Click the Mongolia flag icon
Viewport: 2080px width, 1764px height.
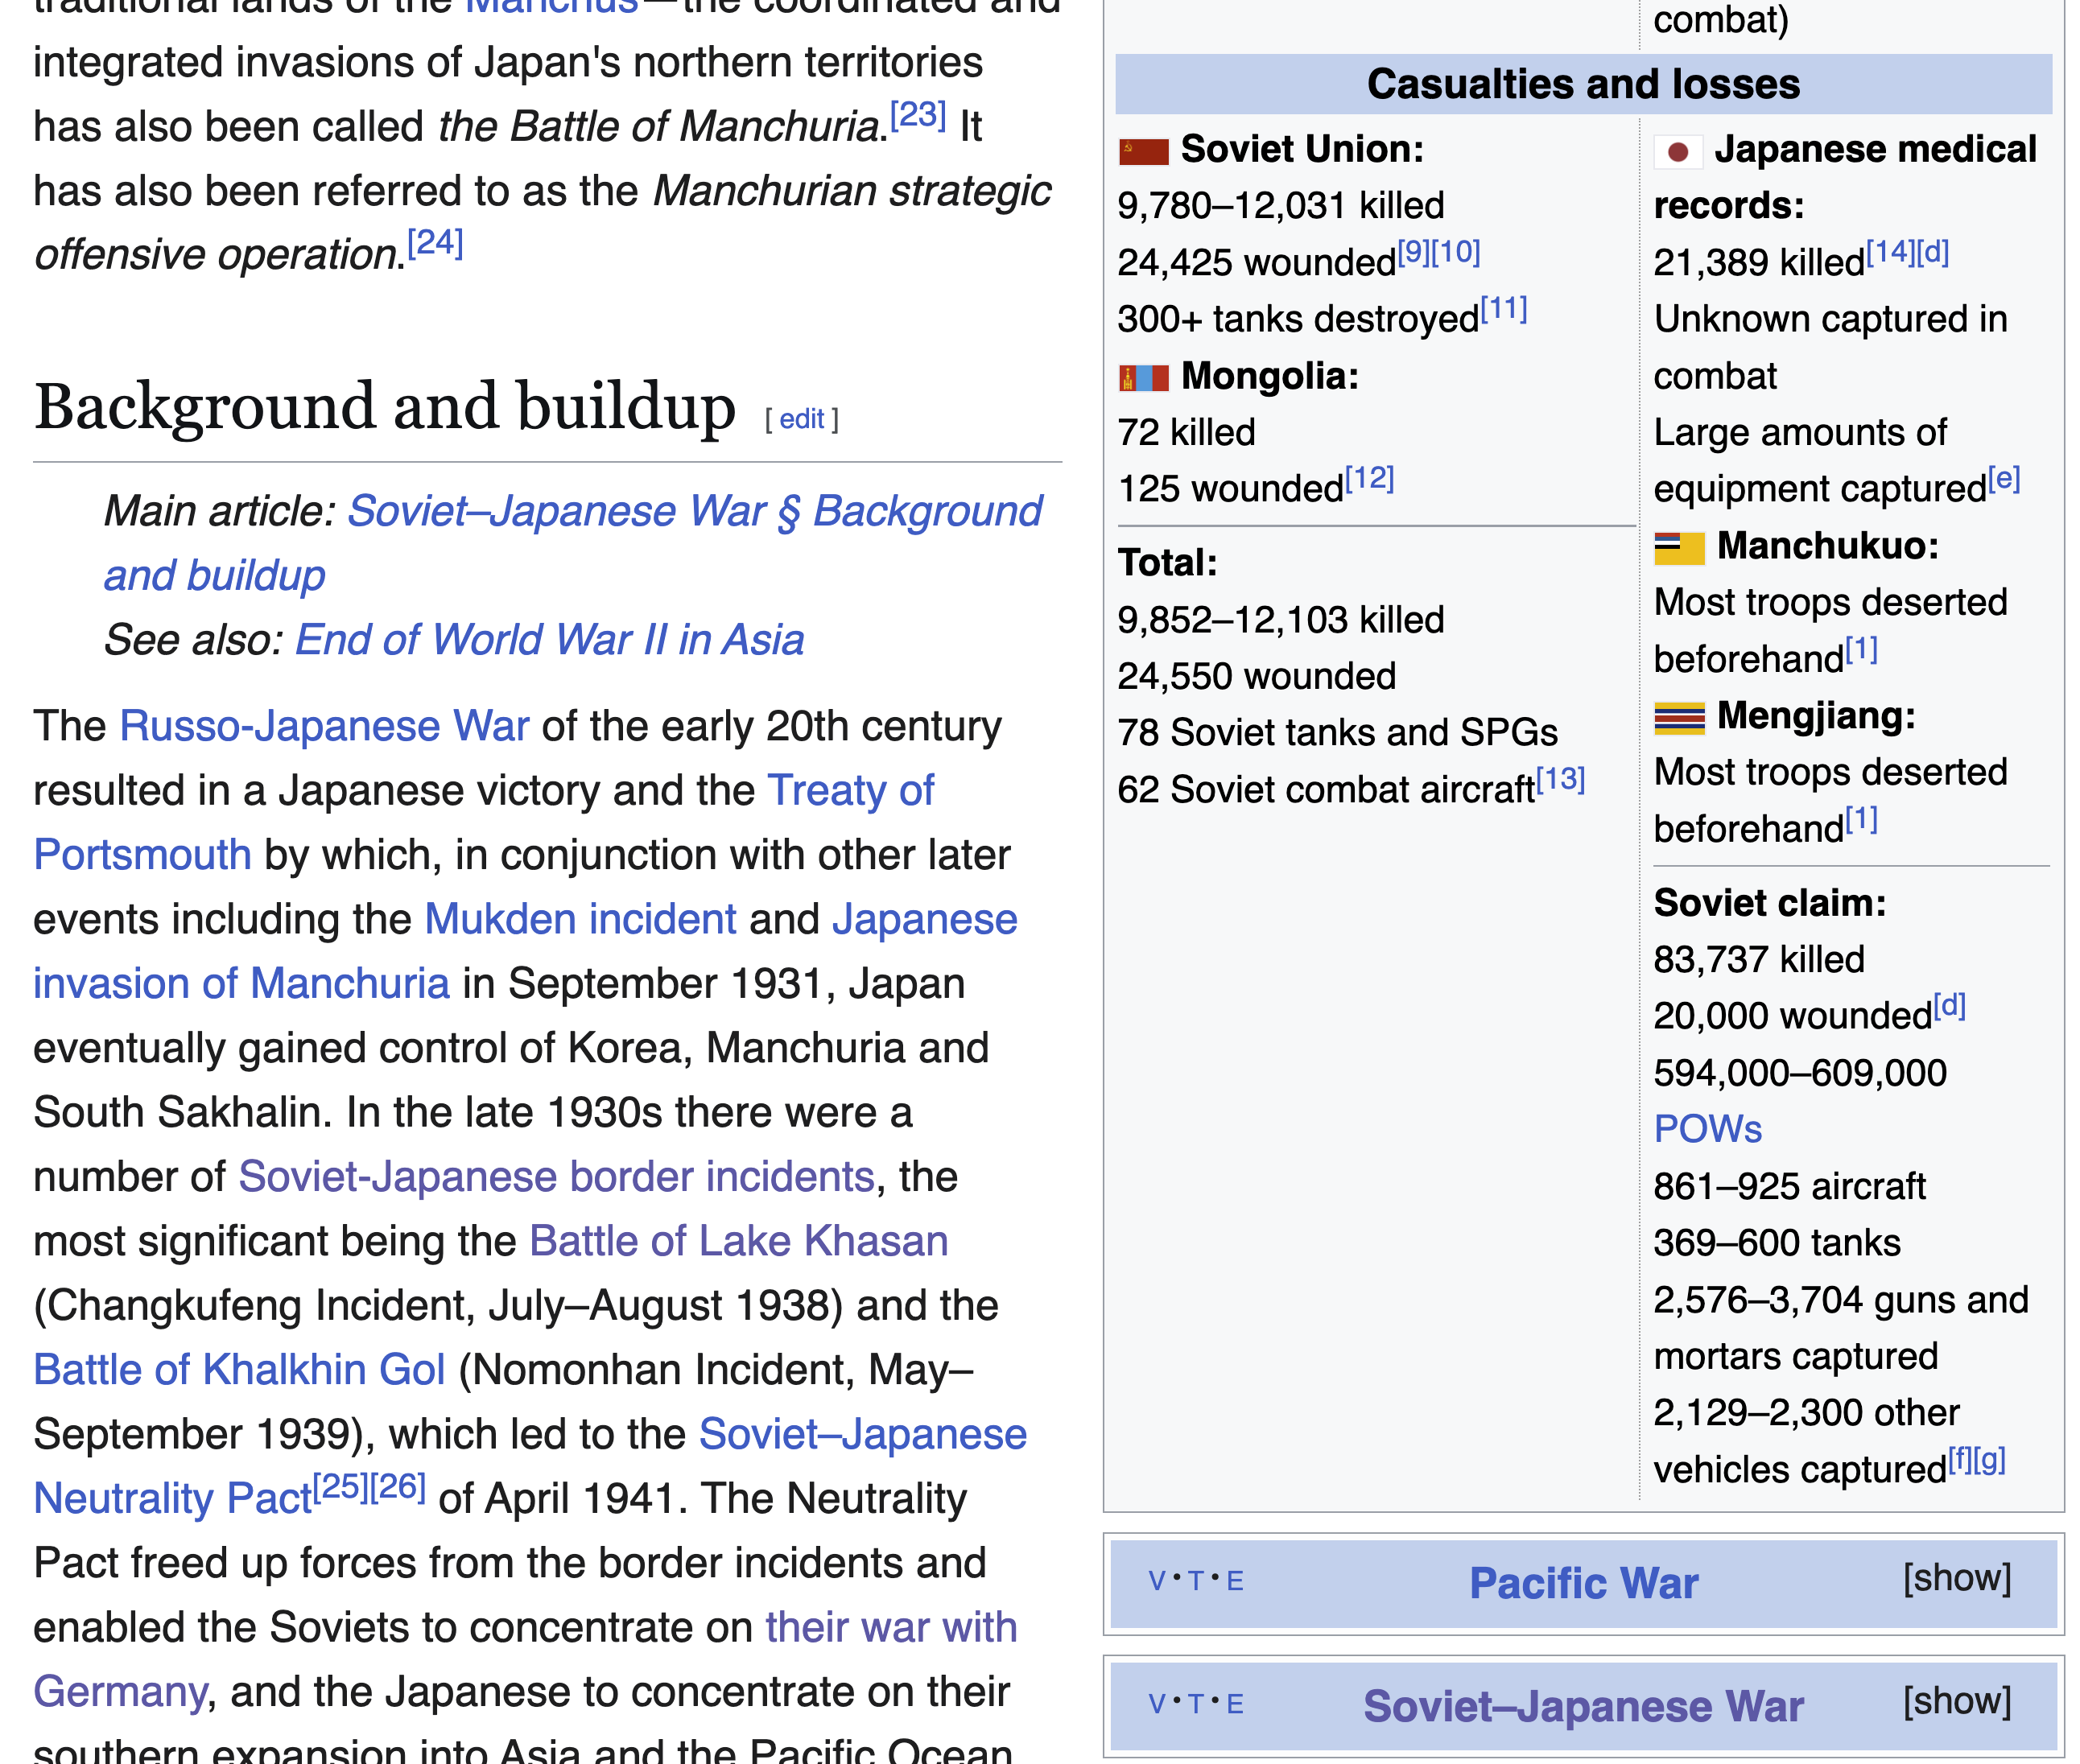1143,378
